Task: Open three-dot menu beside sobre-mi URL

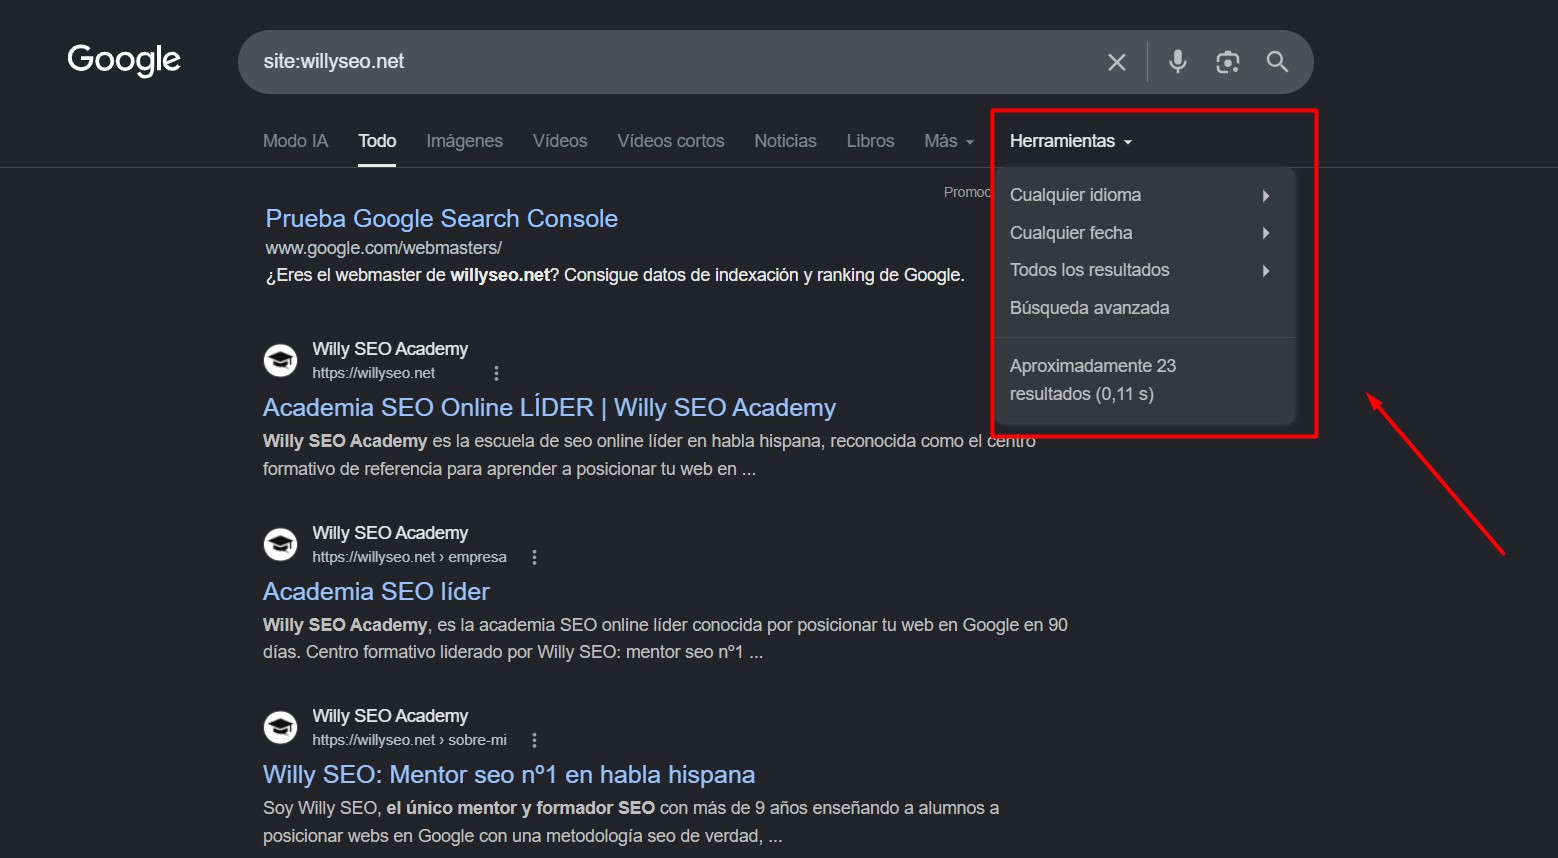Action: [x=534, y=740]
